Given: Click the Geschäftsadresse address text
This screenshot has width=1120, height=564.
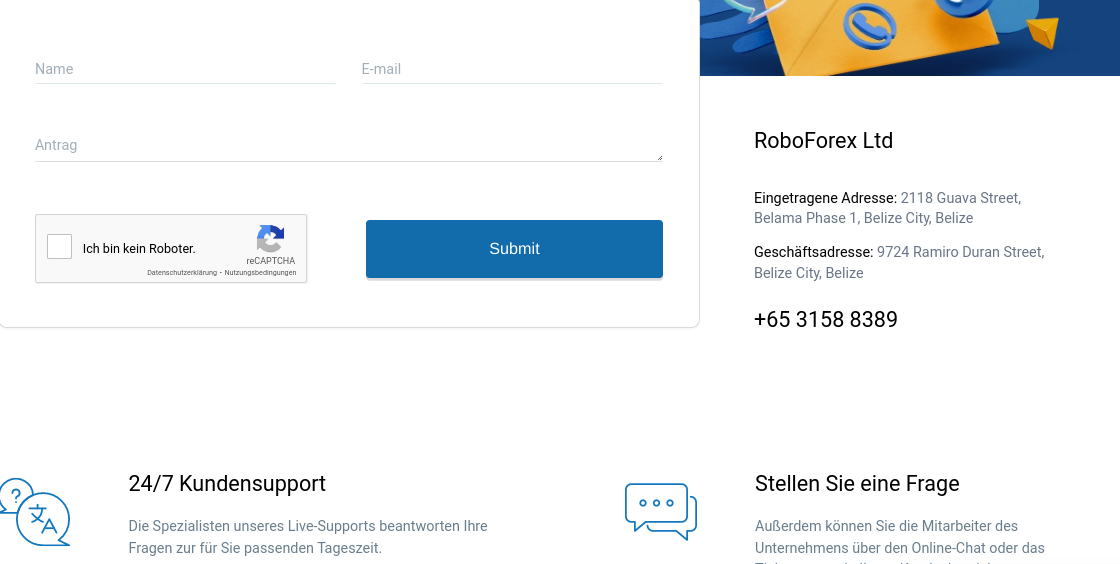Looking at the screenshot, I should [899, 262].
